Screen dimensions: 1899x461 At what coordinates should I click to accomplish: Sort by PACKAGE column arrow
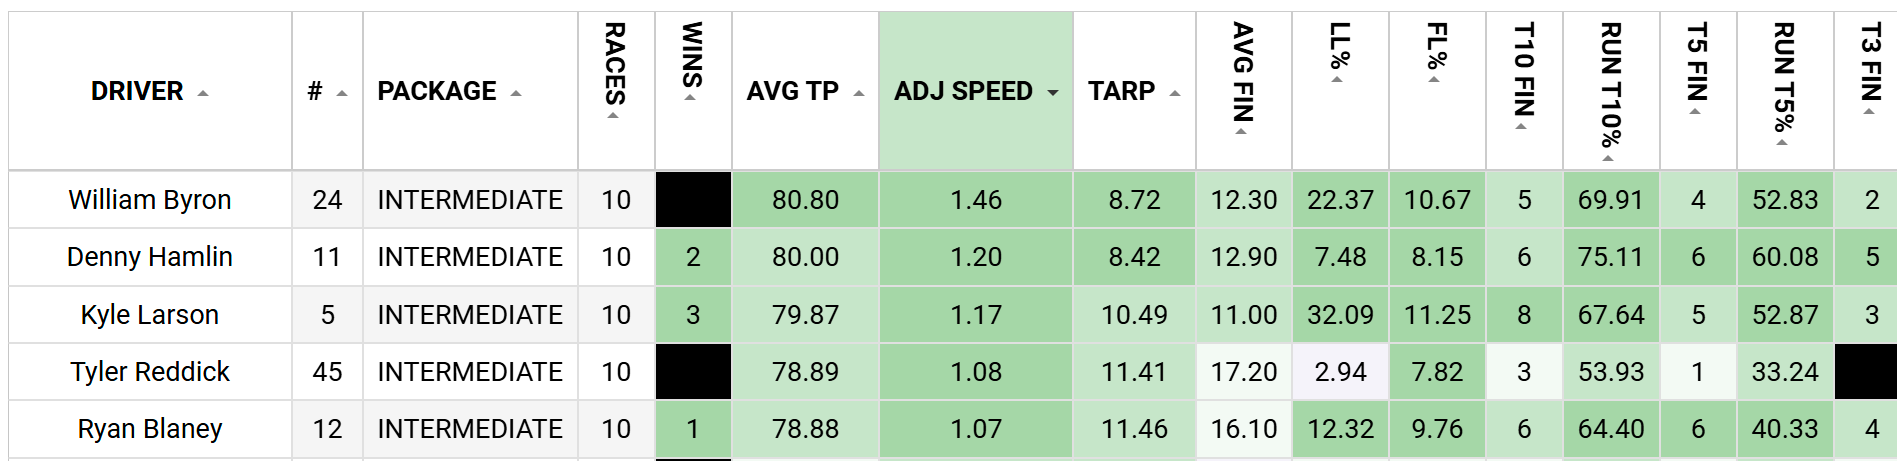pos(516,93)
